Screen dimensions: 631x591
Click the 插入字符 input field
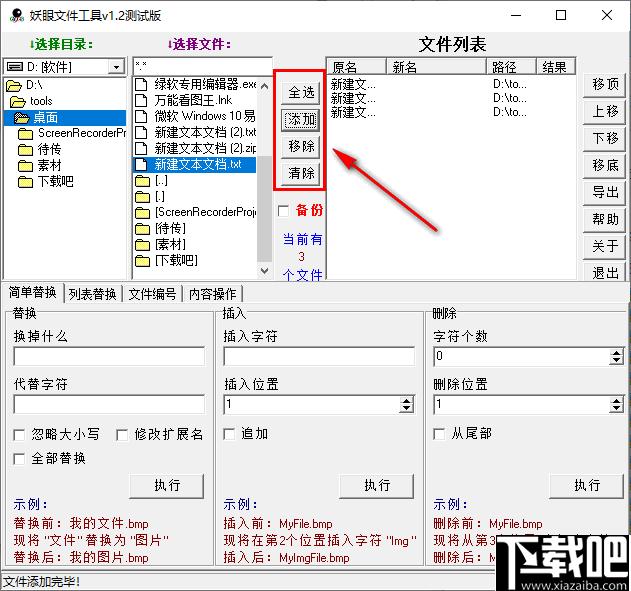[x=319, y=356]
